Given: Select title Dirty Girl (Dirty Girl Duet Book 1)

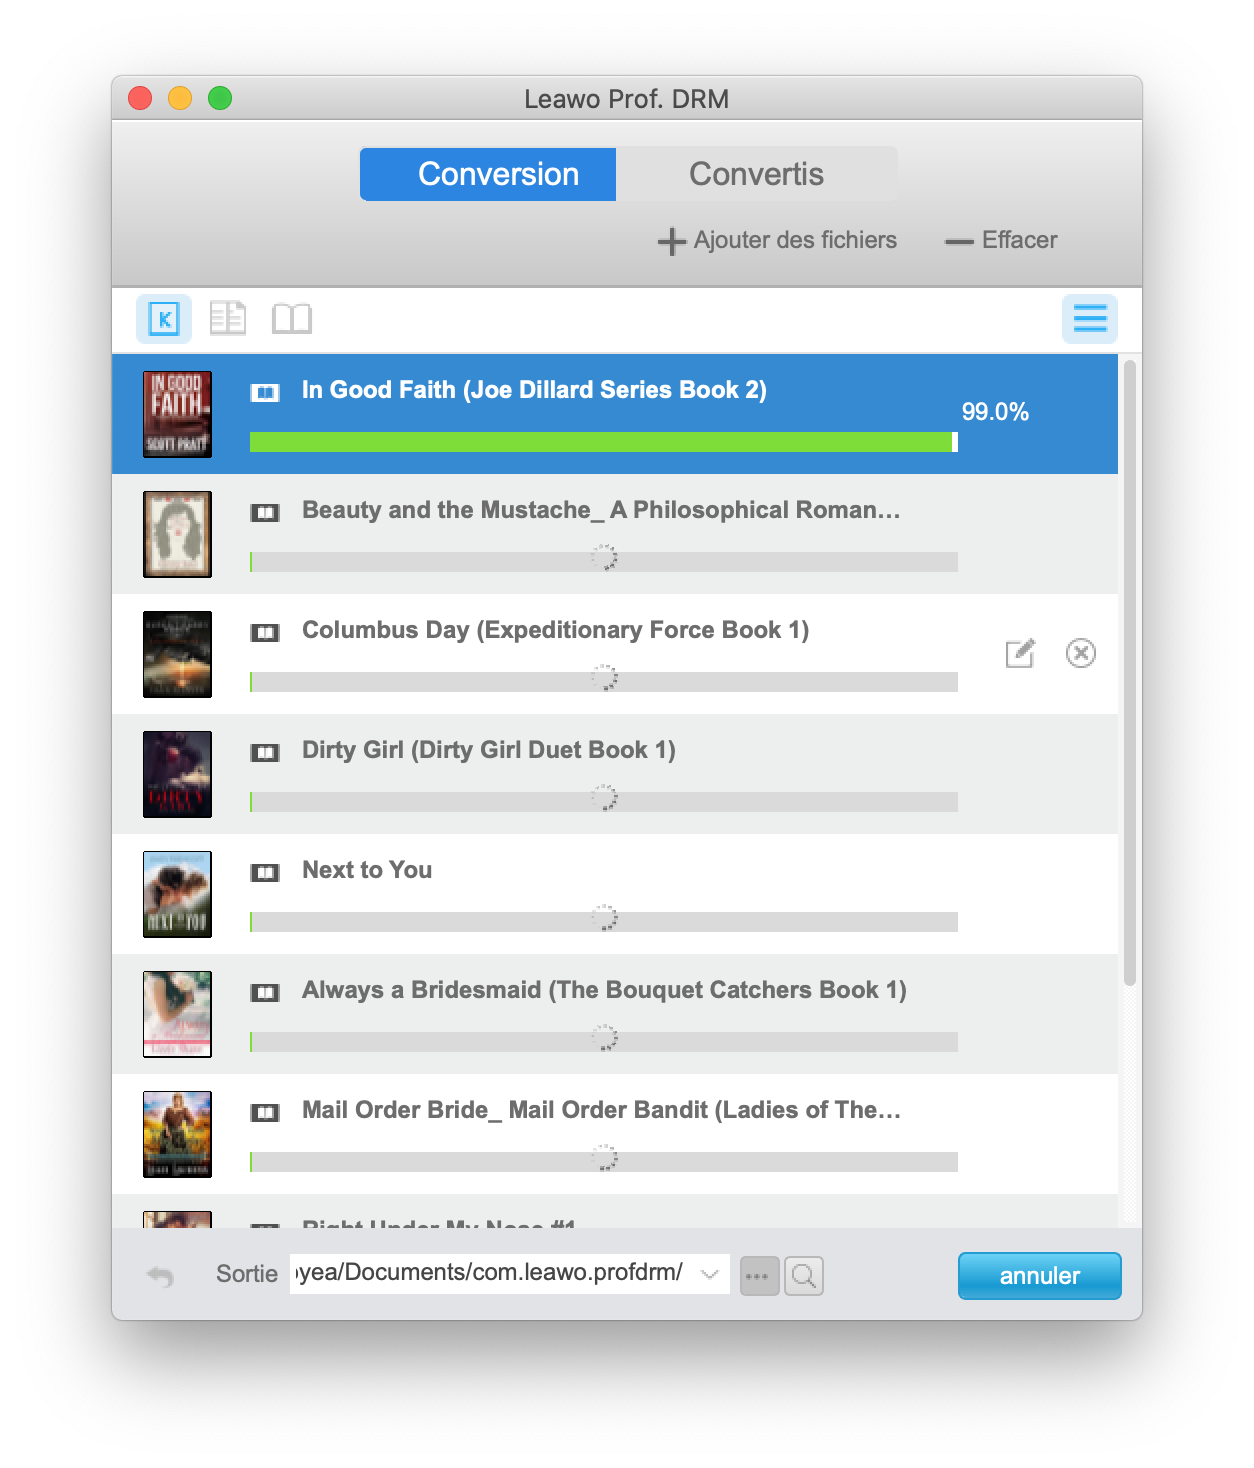Looking at the screenshot, I should point(488,750).
